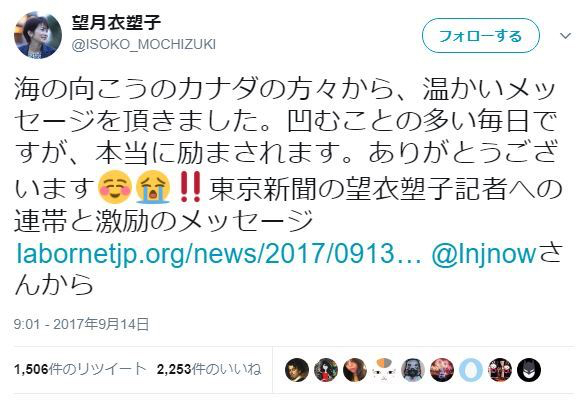Open the third liker avatar with long-haired woman
Viewport: 582px width, 402px height.
point(355,370)
